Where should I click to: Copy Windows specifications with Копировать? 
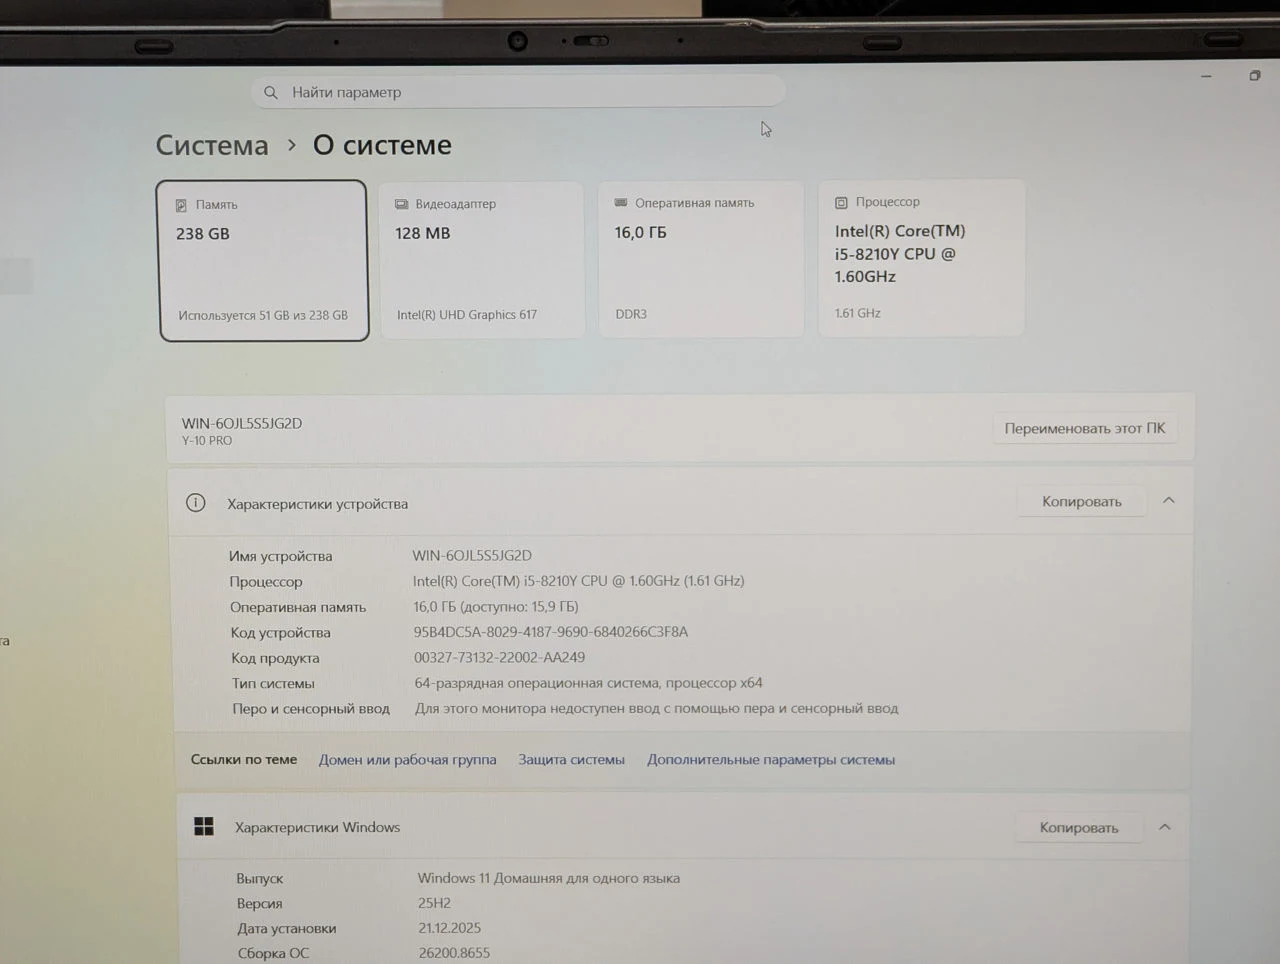pos(1078,827)
